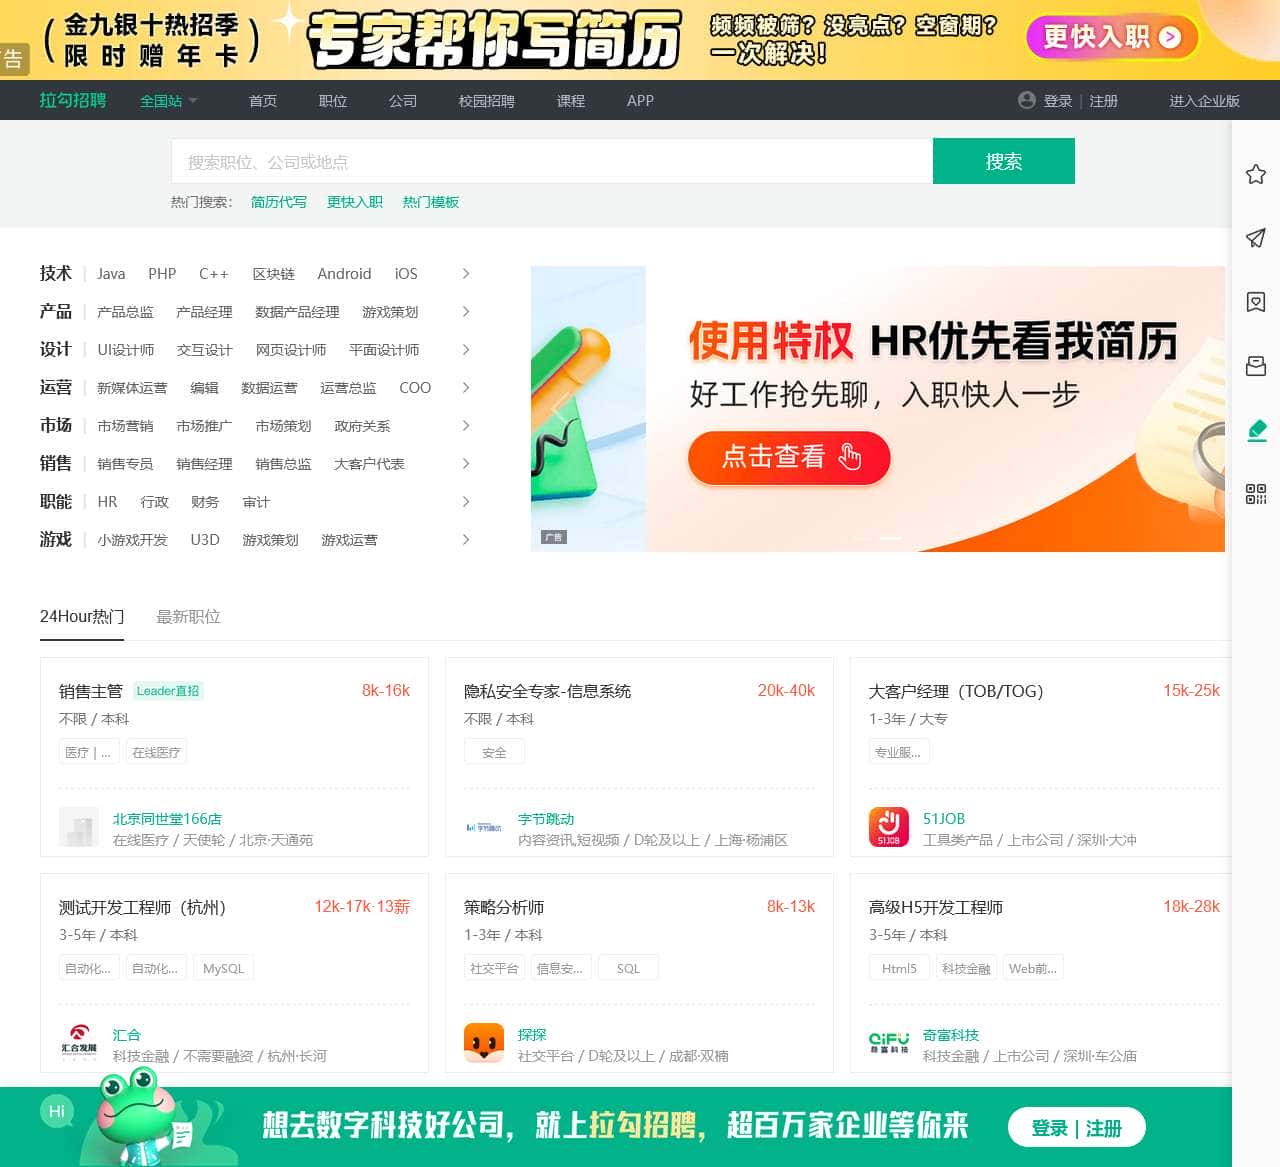Open 公司 in navigation bar

pyautogui.click(x=403, y=101)
